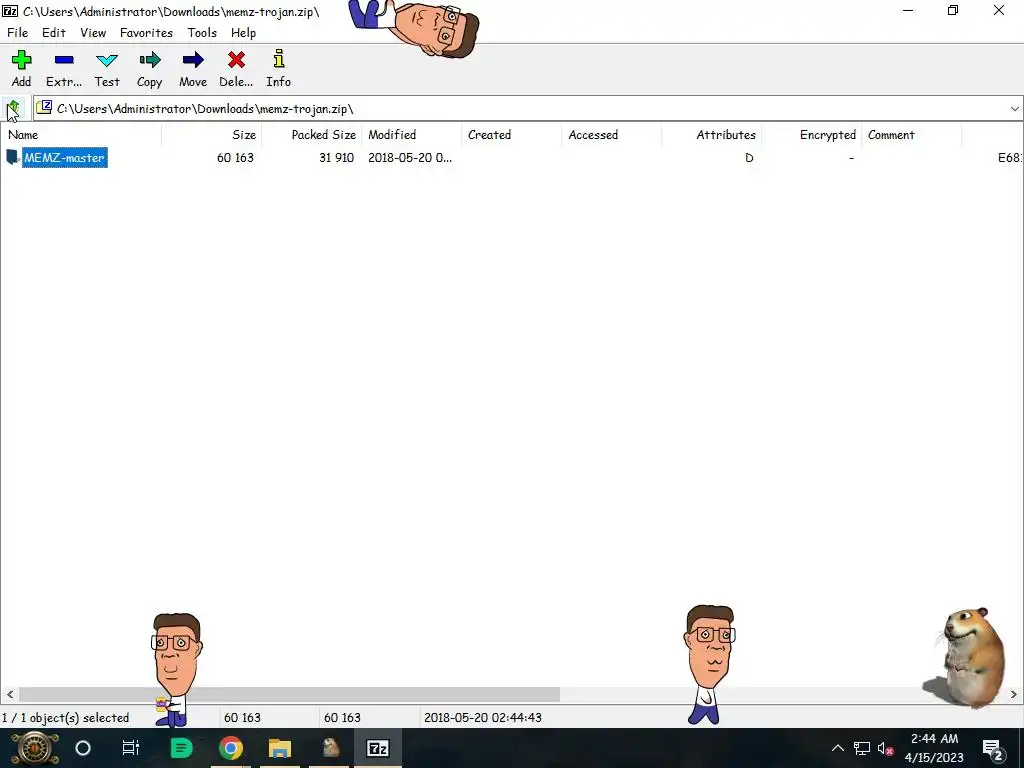Click the zip icon in address bar
Image resolution: width=1024 pixels, height=768 pixels.
44,108
